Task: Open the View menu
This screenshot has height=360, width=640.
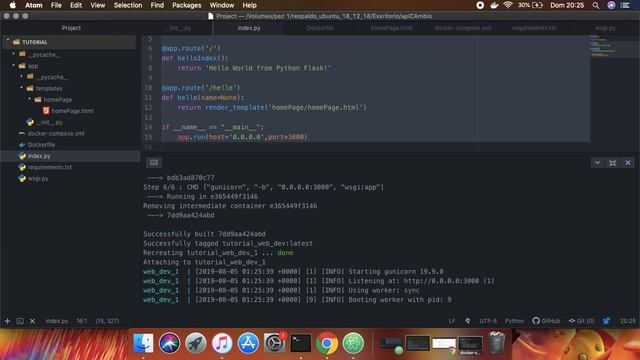Action: click(x=98, y=5)
